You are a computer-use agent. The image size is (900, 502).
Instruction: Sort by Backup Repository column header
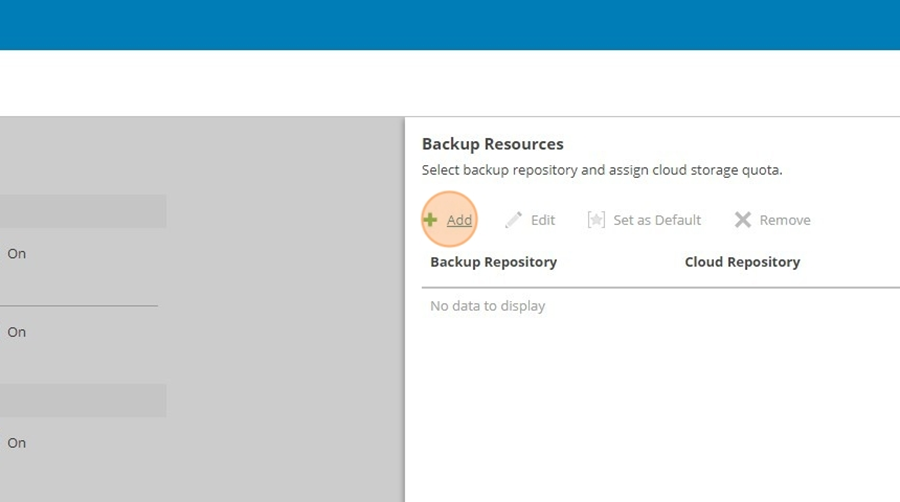493,262
